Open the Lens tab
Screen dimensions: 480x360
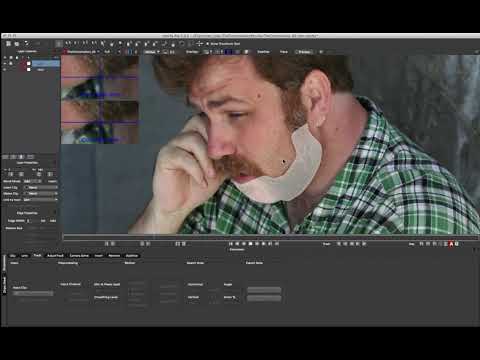[25, 256]
